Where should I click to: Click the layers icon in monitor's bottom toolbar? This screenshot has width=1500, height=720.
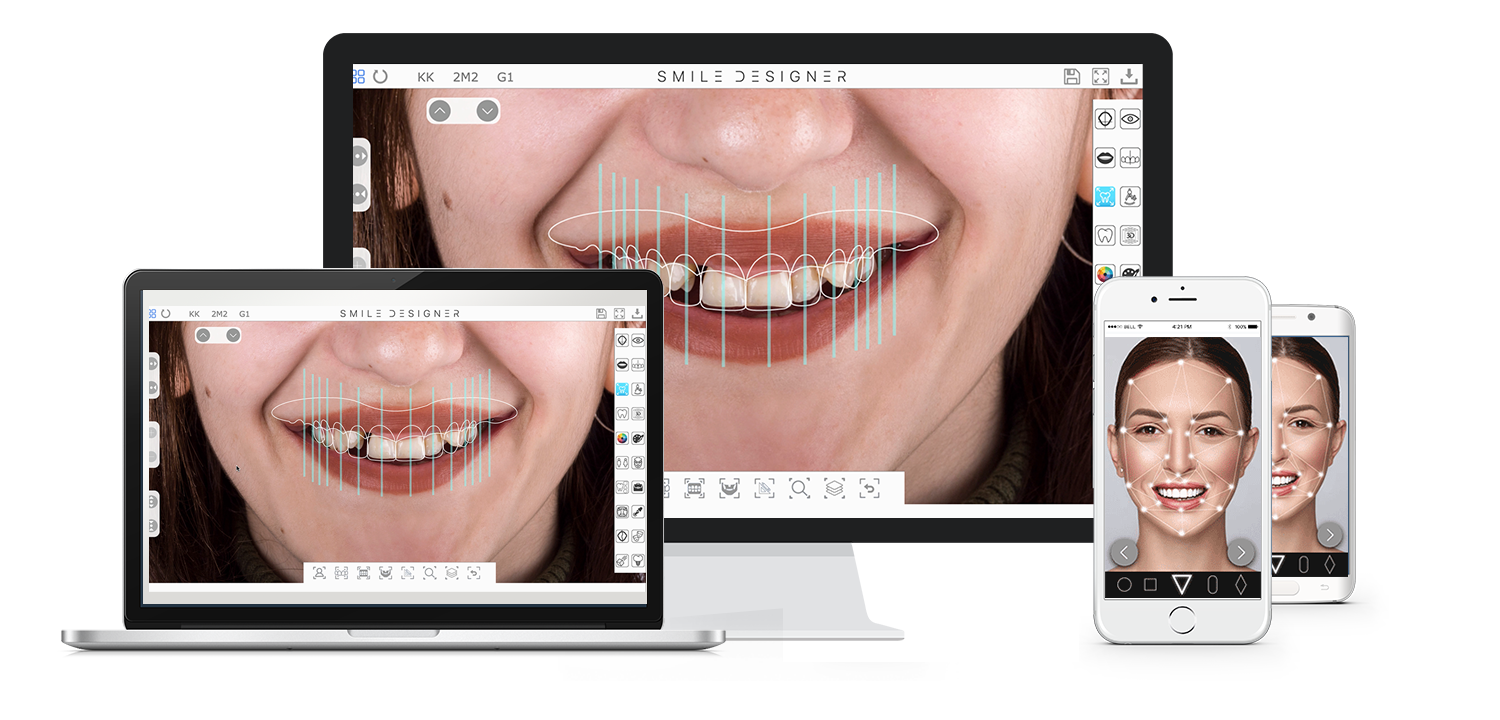pos(835,488)
